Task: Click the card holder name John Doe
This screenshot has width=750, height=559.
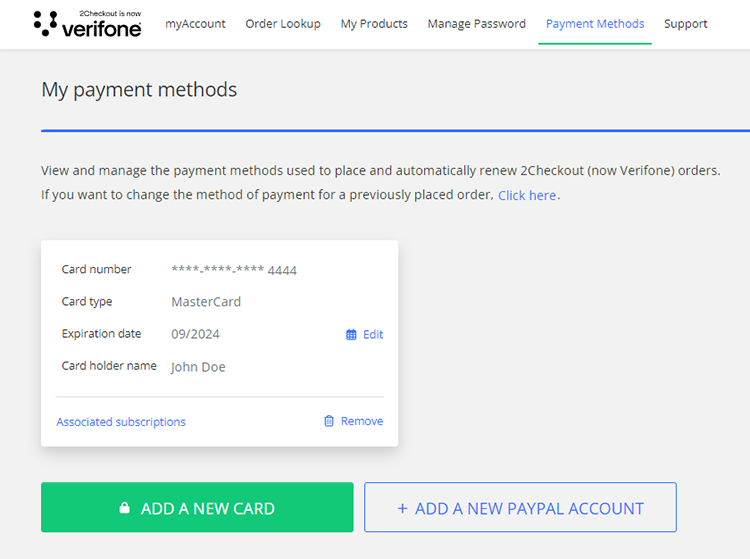Action: (198, 367)
